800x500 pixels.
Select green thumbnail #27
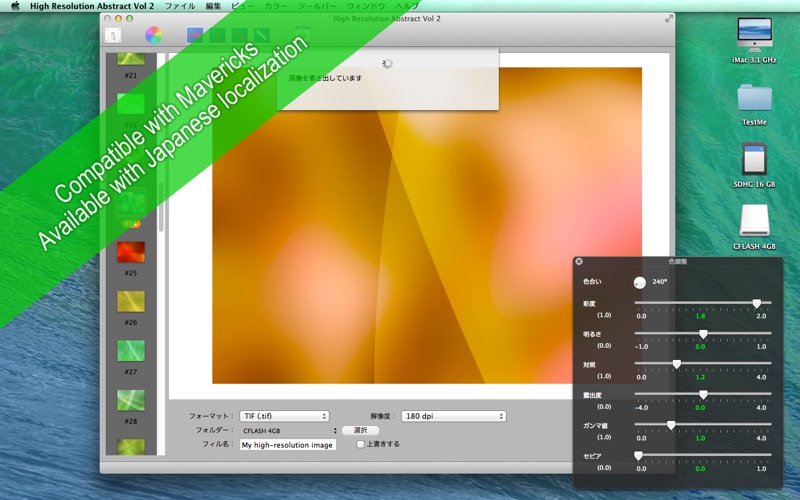tap(131, 351)
